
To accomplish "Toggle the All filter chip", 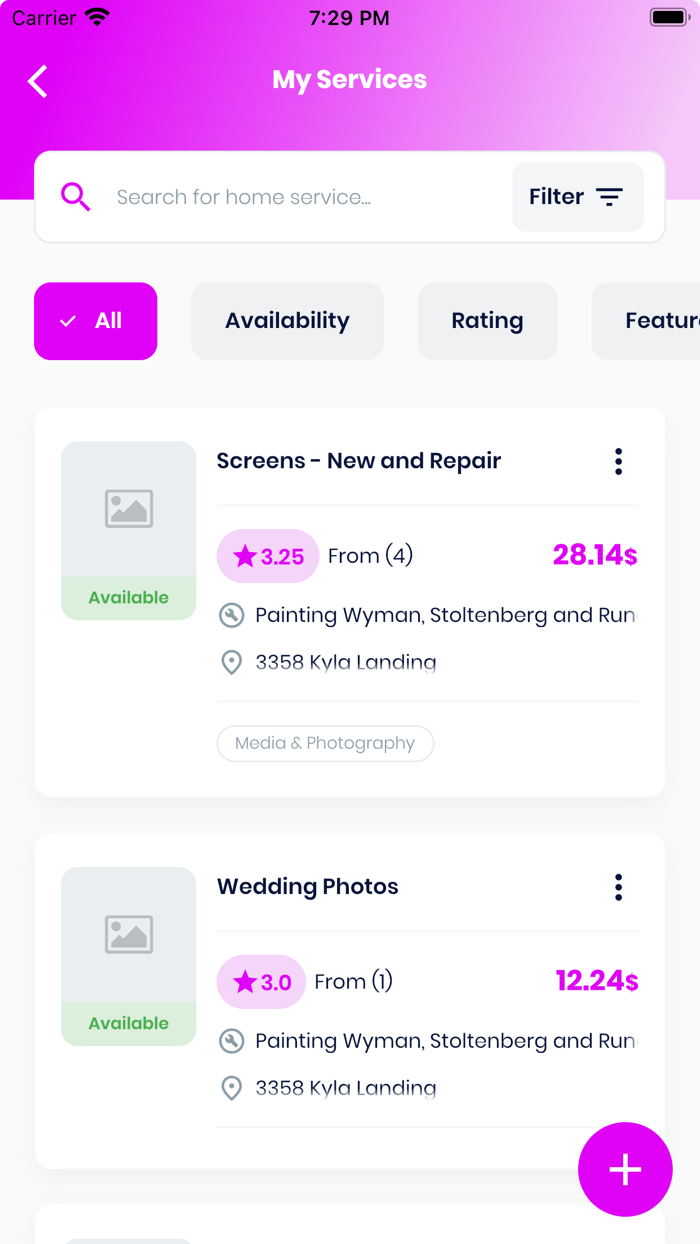I will tap(95, 321).
